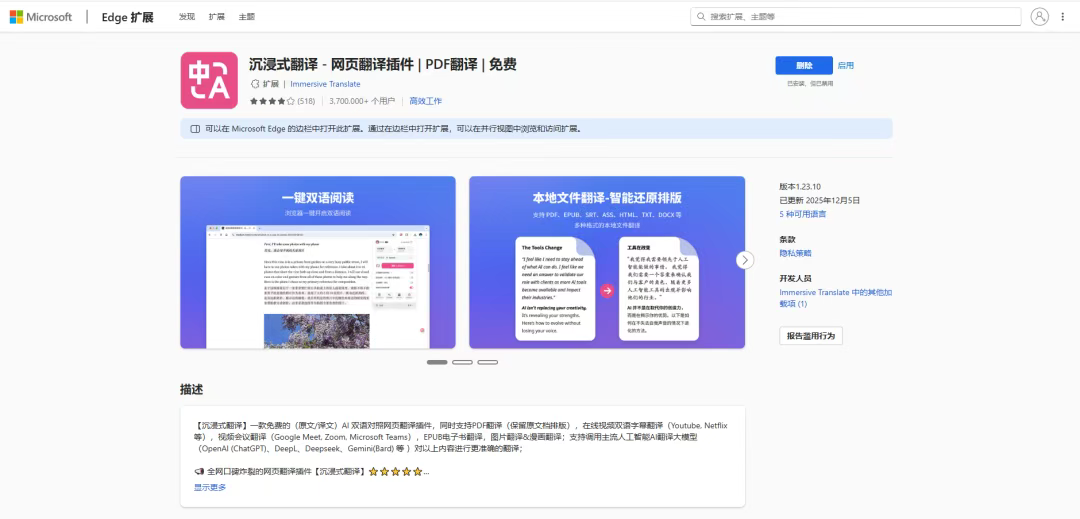Click the 报告滥用行为 button
Viewport: 1080px width, 519px height.
click(811, 336)
